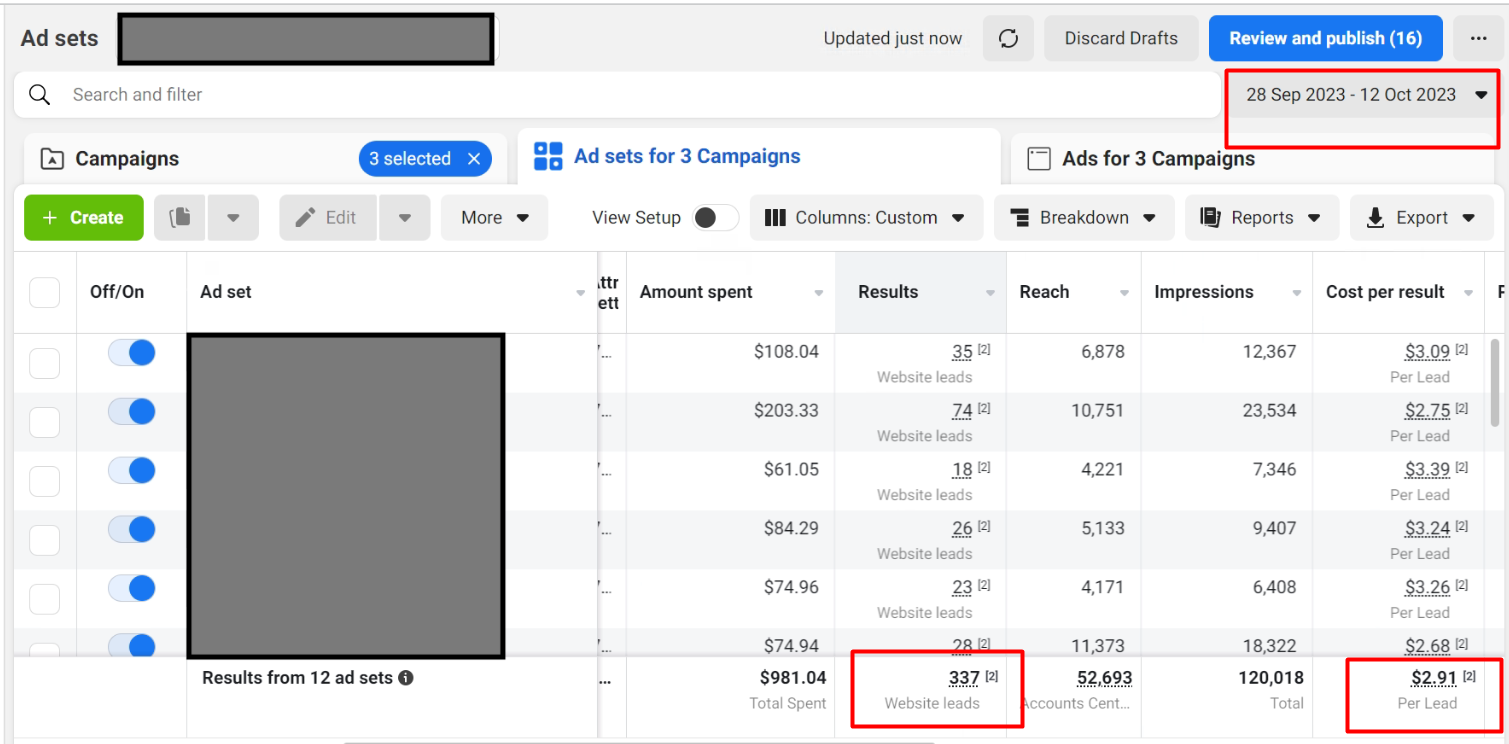Viewport: 1509px width, 744px height.
Task: Sort by the Ad set column header
Action: tap(391, 292)
